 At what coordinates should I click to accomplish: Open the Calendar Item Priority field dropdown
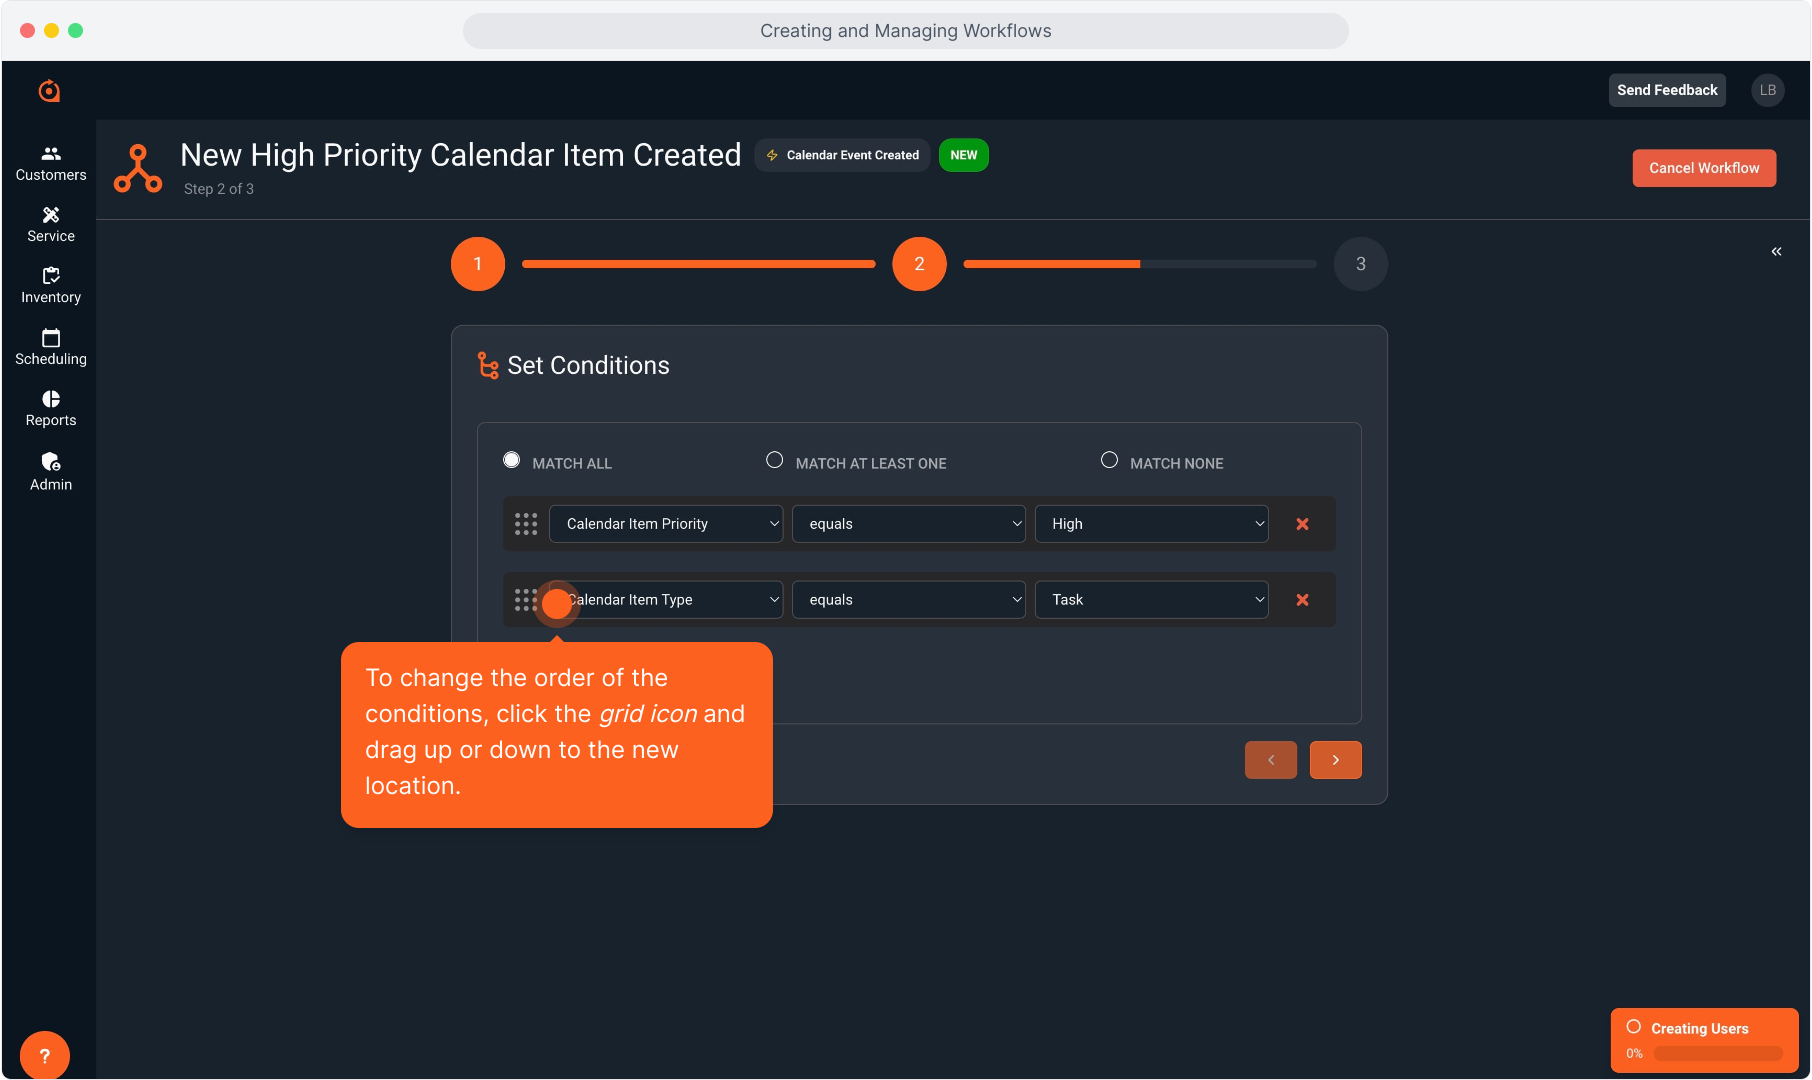click(x=666, y=524)
